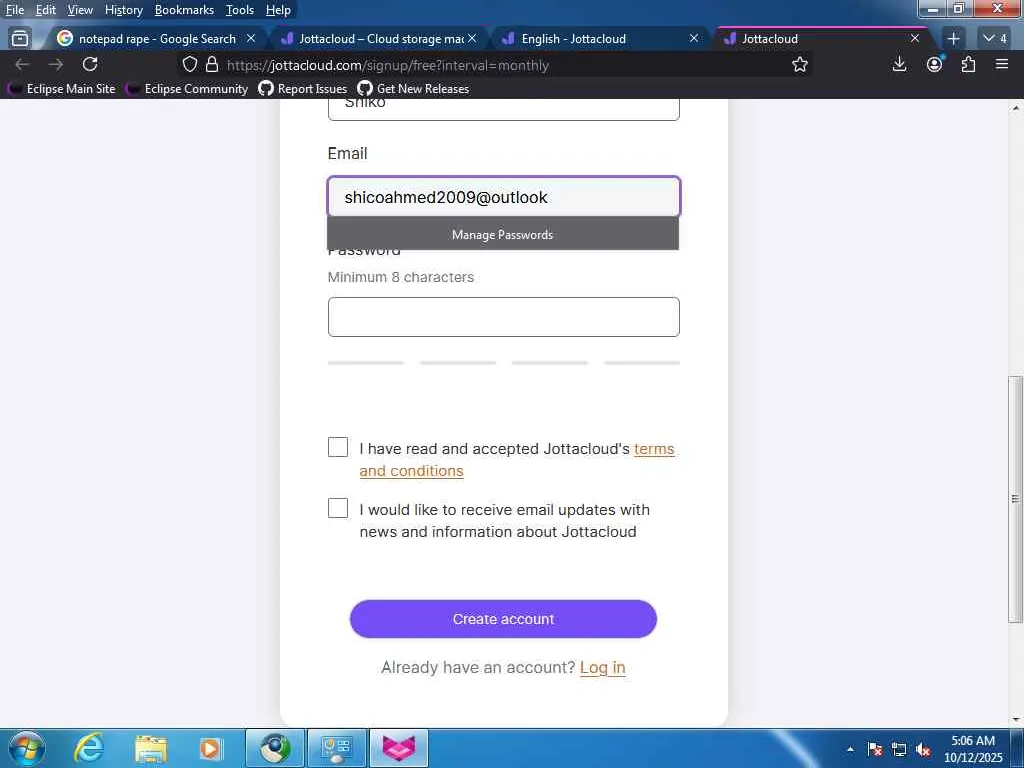Show hidden system tray icons

coord(850,749)
